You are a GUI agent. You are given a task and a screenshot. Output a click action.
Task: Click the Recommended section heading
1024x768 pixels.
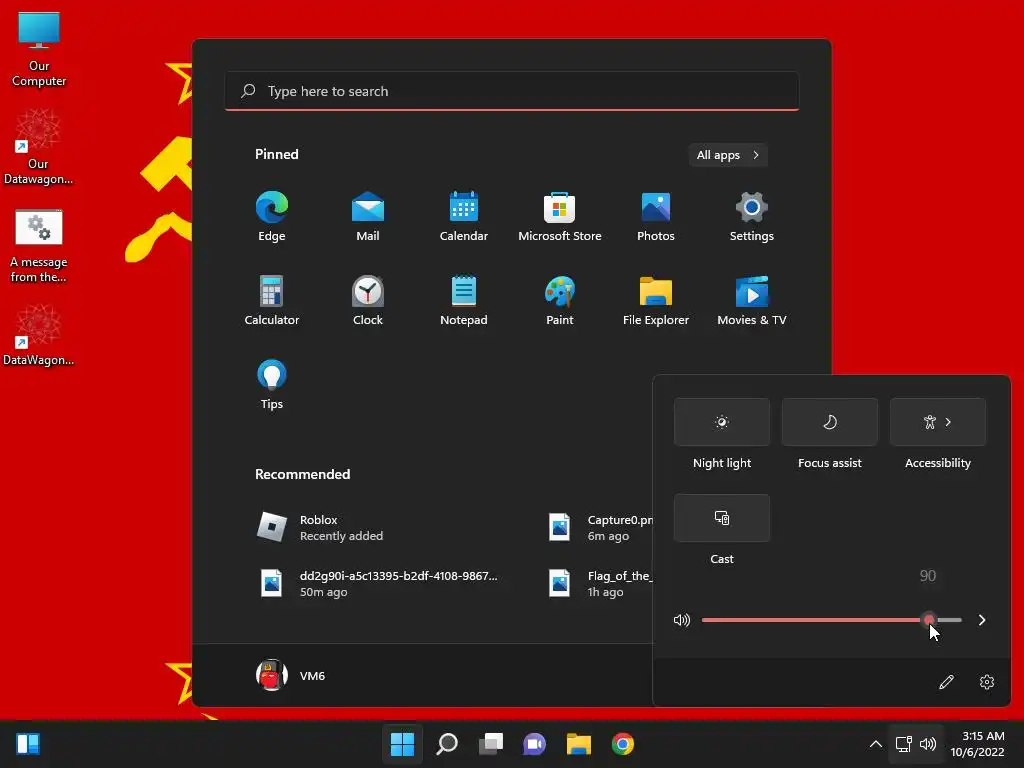302,474
